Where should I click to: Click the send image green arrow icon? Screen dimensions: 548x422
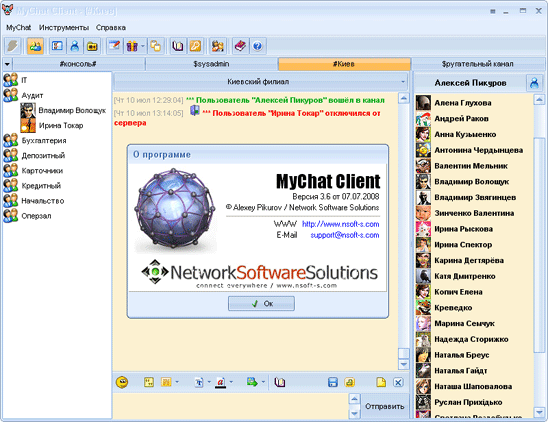tap(252, 382)
